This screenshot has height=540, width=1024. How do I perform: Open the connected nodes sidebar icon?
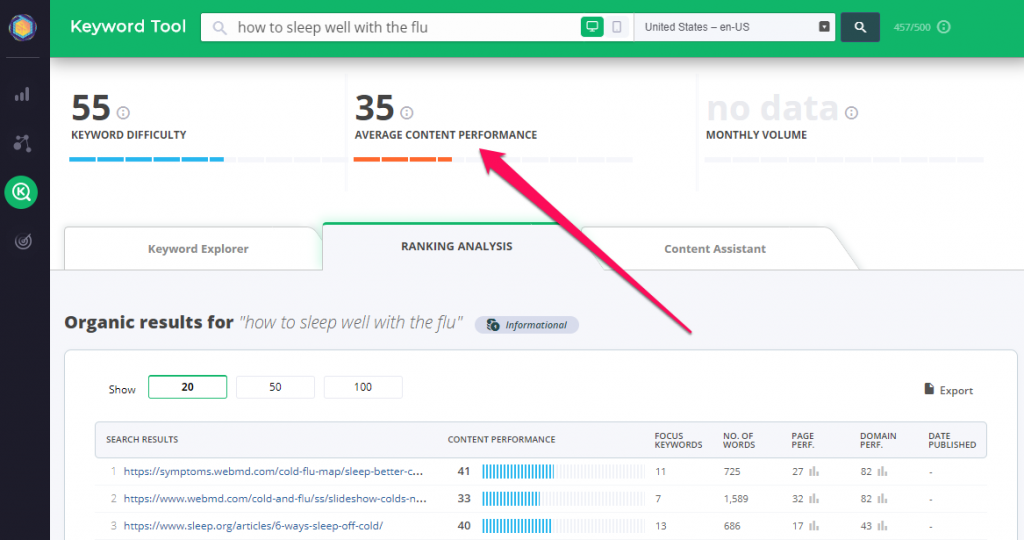tap(22, 143)
